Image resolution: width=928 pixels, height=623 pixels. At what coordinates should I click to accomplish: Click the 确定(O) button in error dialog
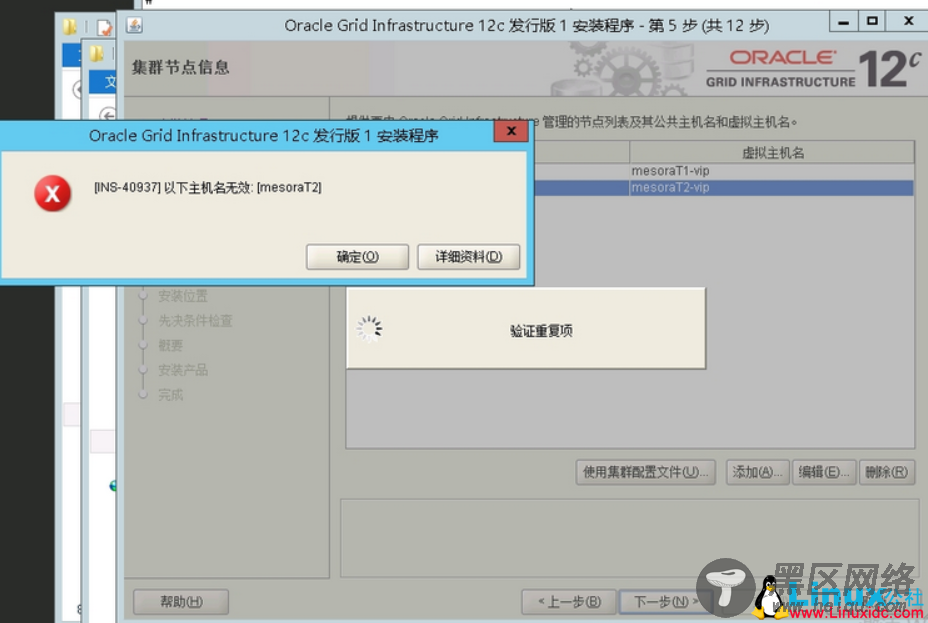[x=357, y=257]
